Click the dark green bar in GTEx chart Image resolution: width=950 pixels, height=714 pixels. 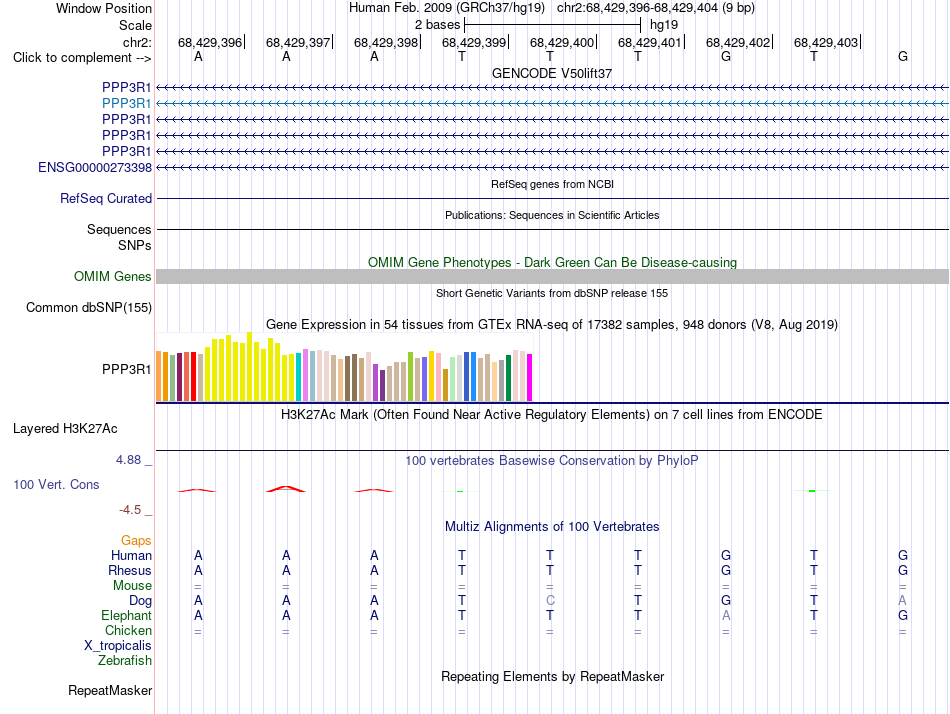(x=508, y=378)
